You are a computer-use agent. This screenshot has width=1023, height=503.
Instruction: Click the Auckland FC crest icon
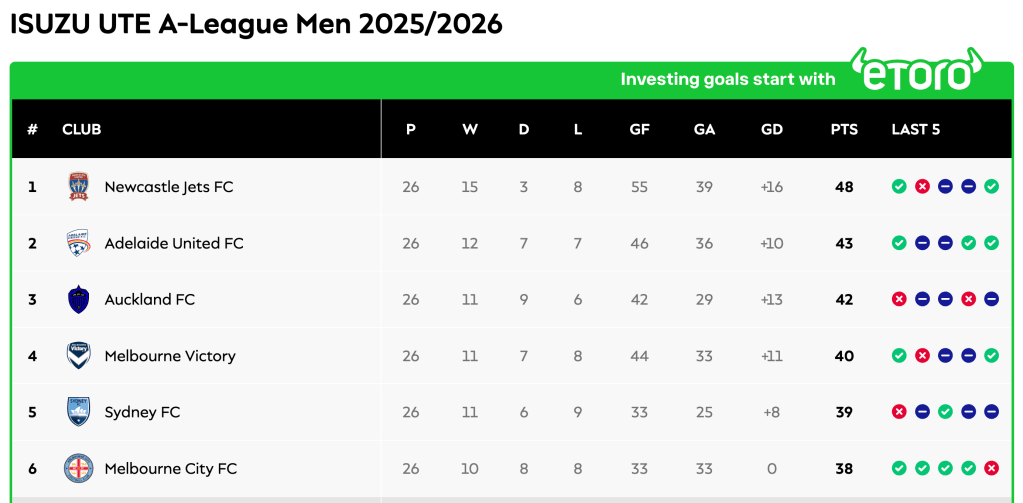(79, 299)
